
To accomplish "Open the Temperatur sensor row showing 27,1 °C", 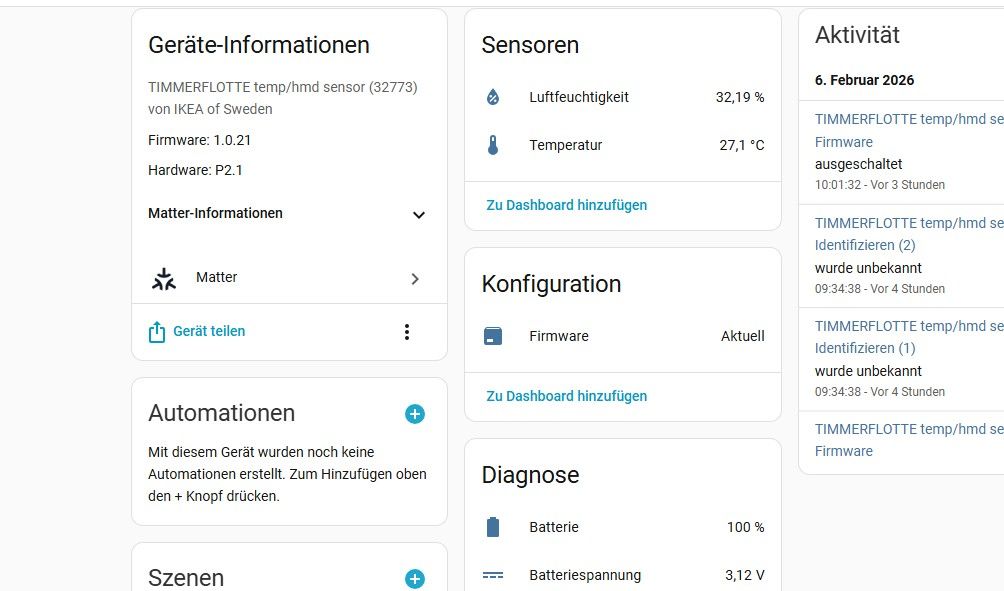I will (x=622, y=146).
